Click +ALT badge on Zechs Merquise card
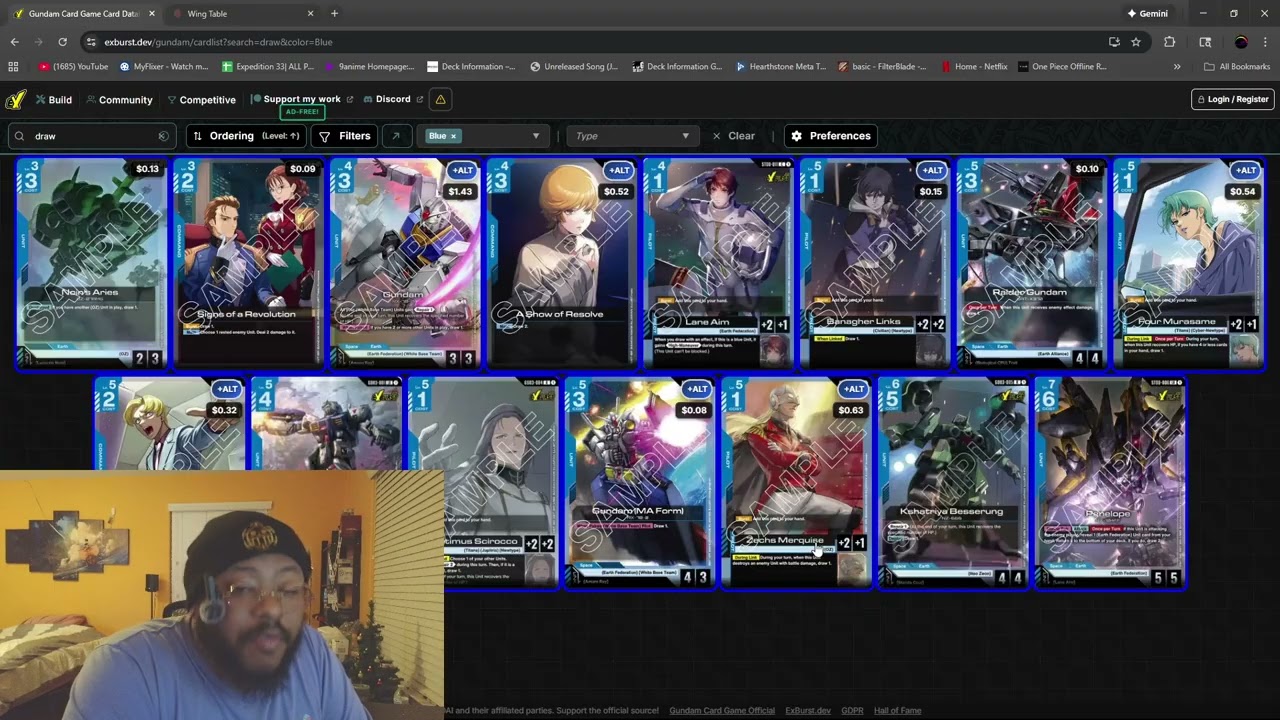The image size is (1280, 720). 852,389
